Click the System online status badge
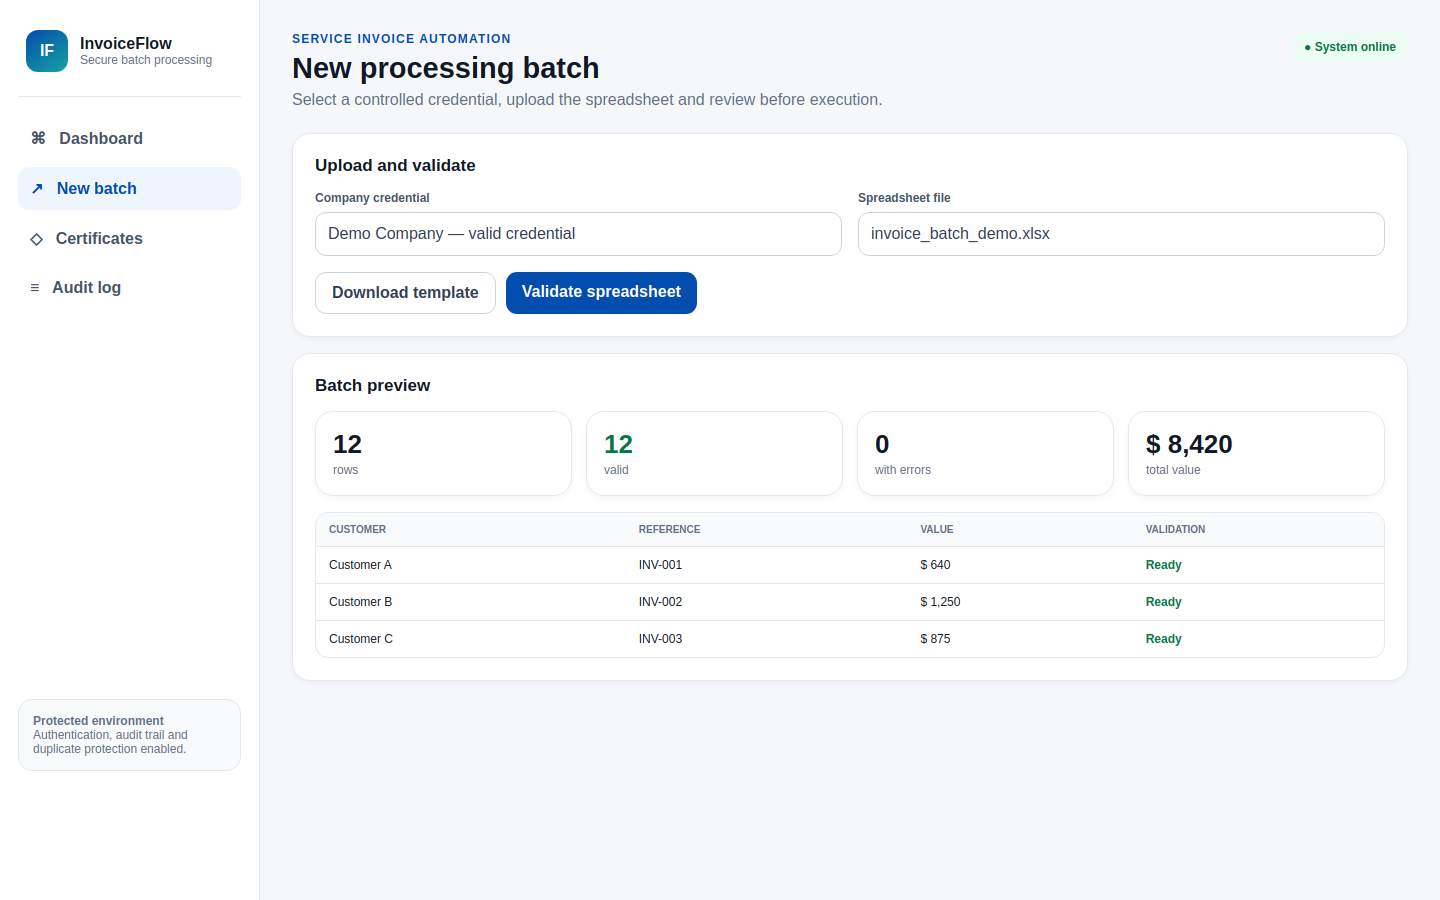The image size is (1440, 900). tap(1350, 47)
